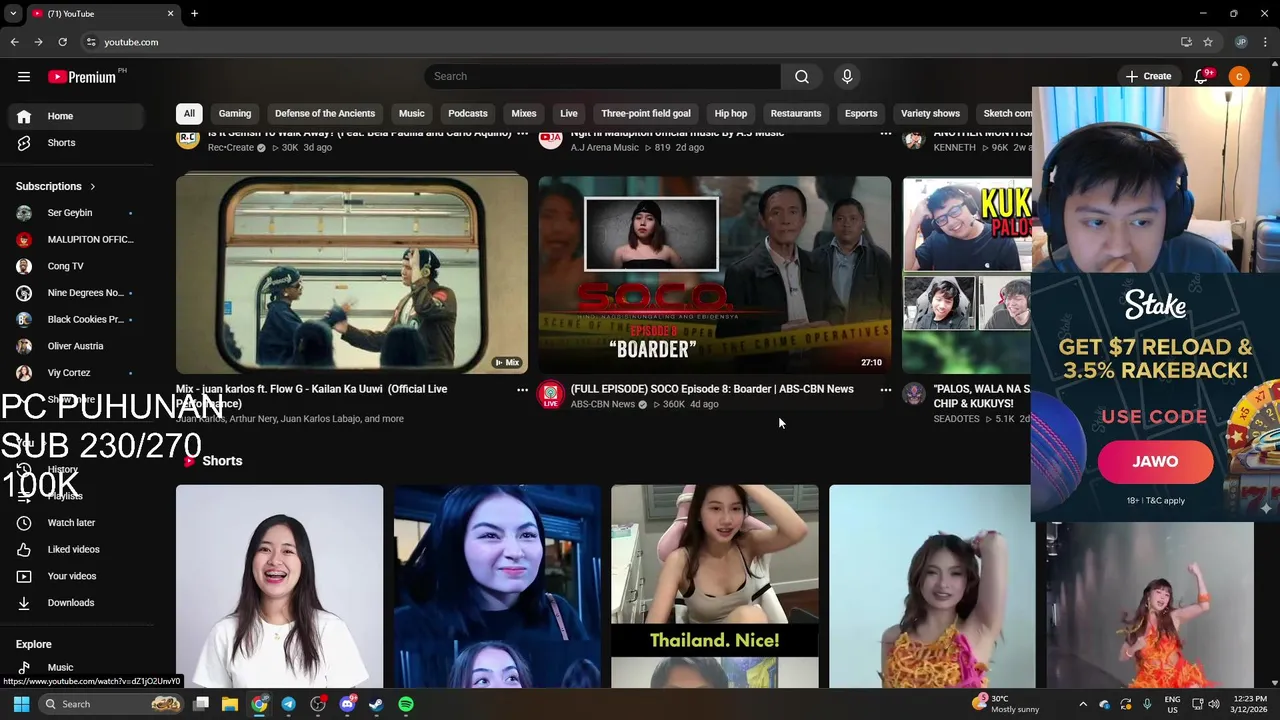Screen dimensions: 1280x720
Task: Select Three-point field goal chip
Action: (x=646, y=113)
